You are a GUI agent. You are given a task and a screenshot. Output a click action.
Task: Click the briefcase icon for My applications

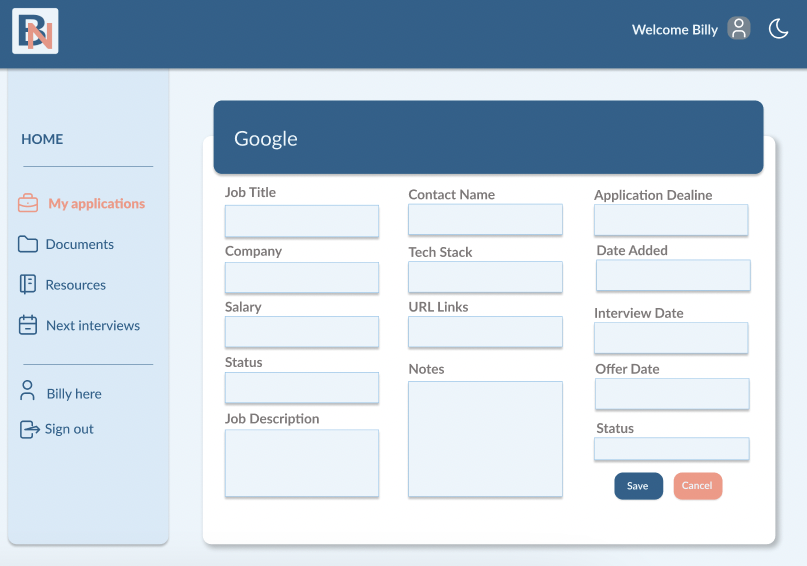28,203
